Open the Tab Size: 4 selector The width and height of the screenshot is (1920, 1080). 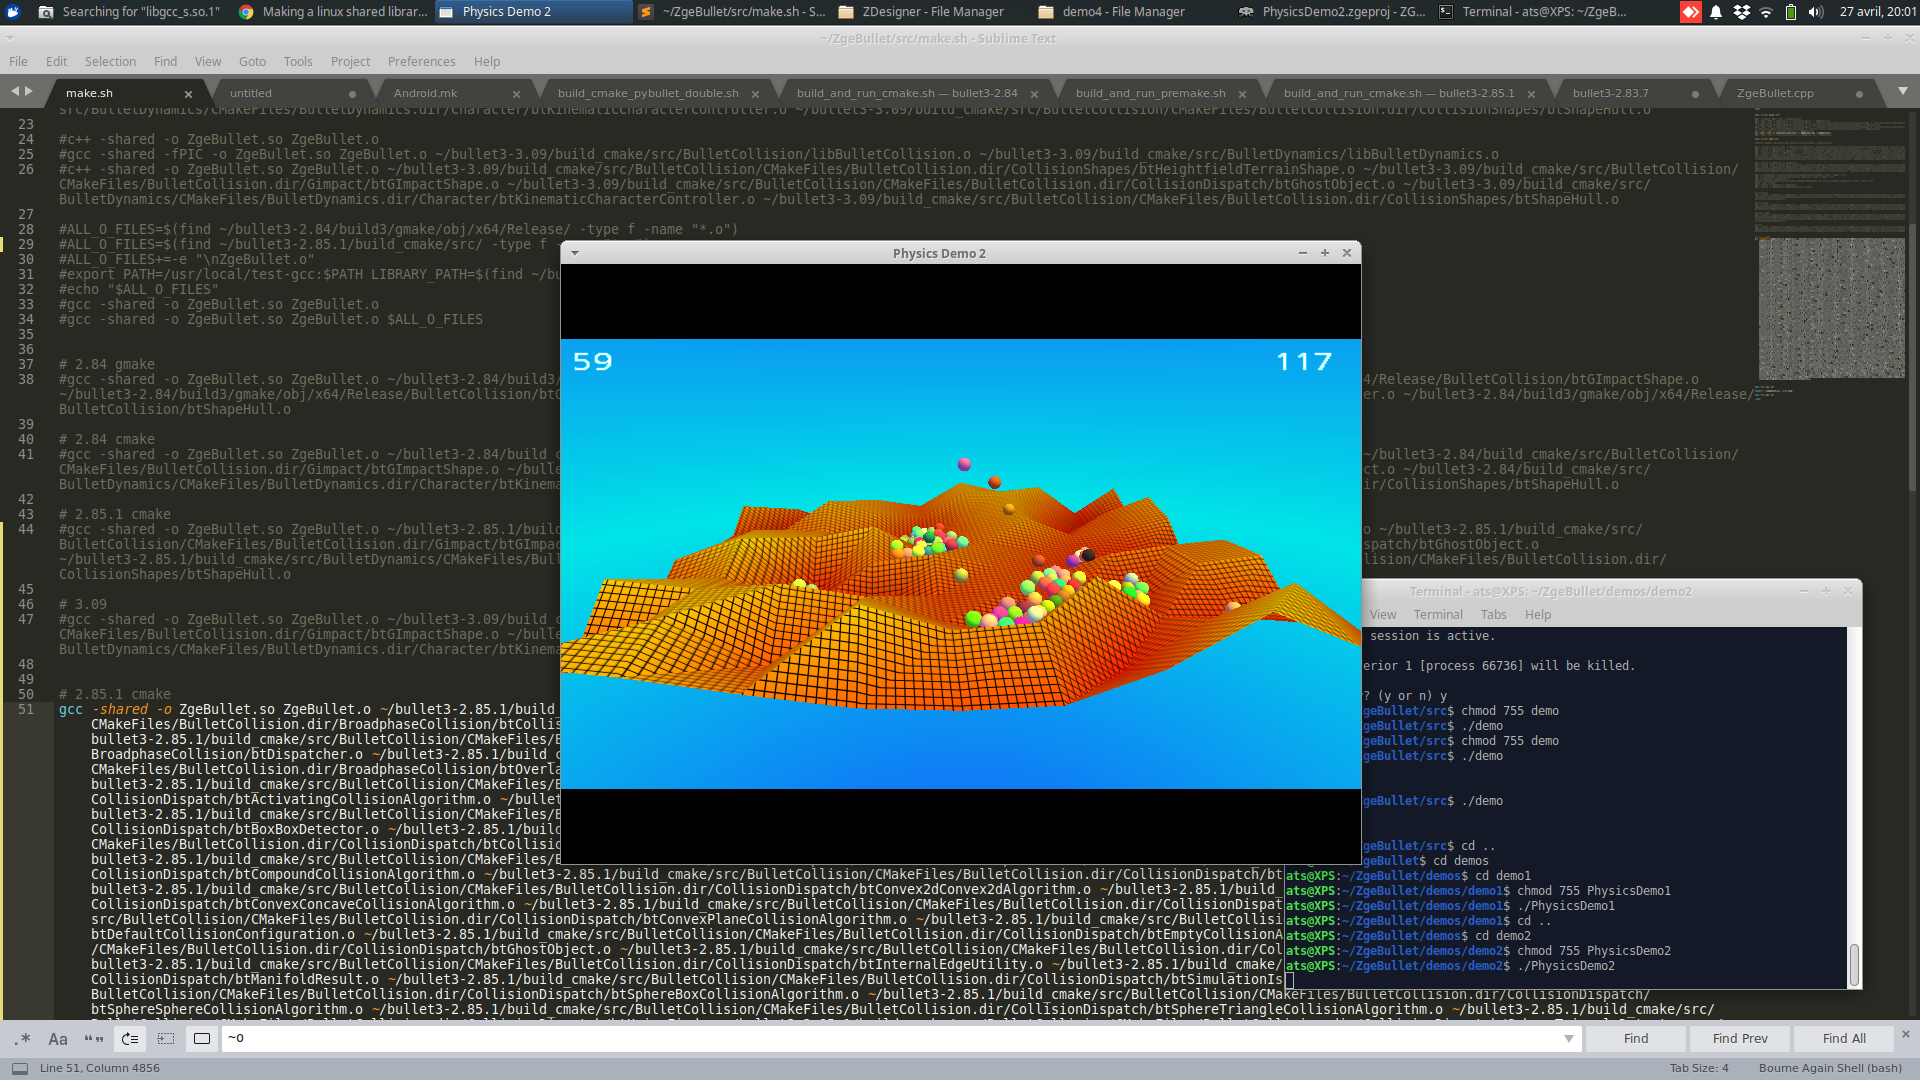point(1698,1068)
